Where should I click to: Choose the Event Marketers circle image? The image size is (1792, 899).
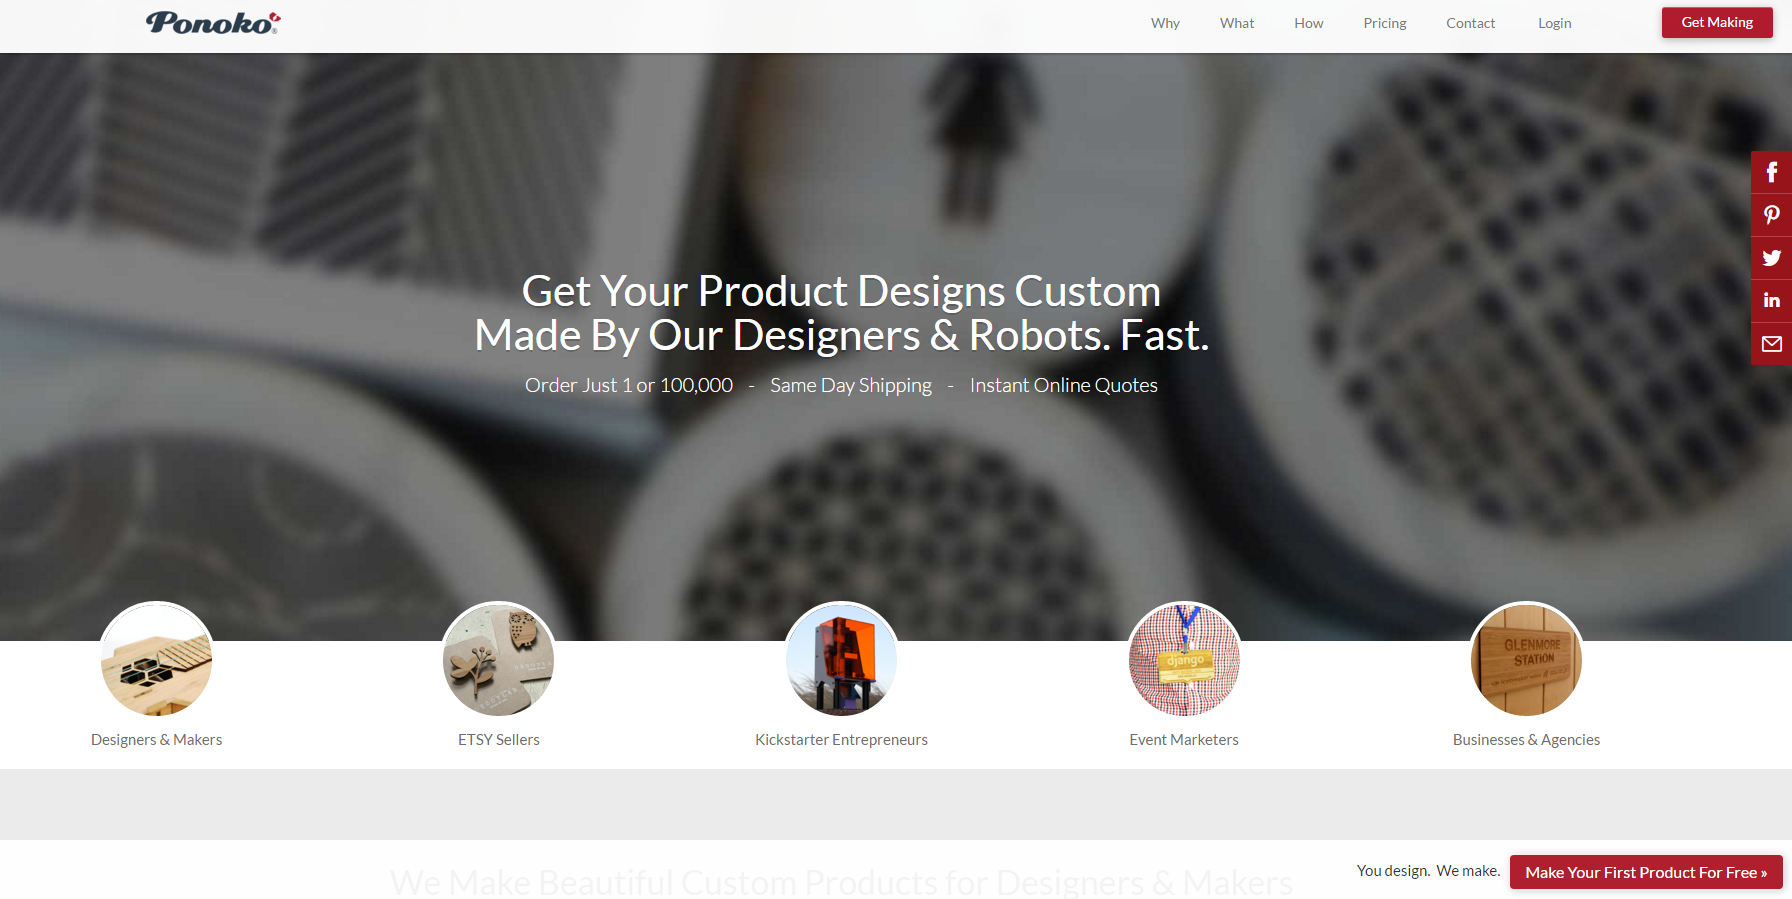click(x=1184, y=659)
